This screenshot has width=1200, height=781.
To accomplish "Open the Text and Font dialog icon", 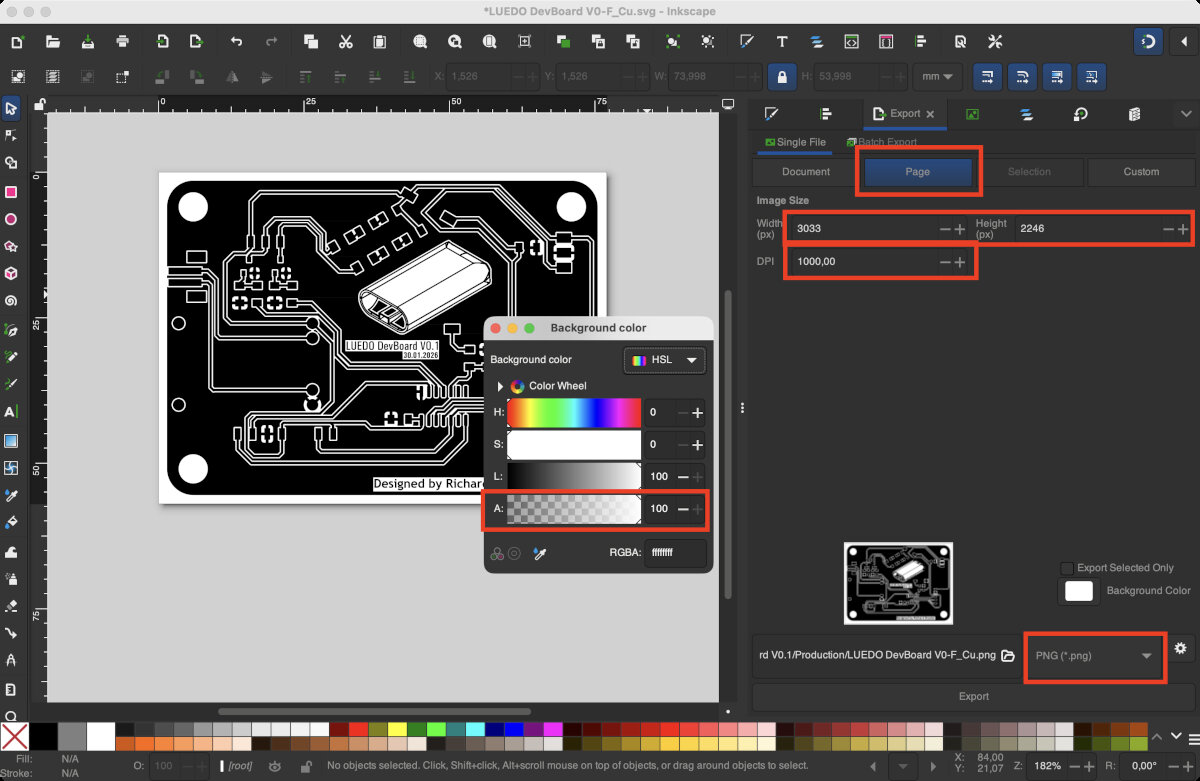I will pyautogui.click(x=782, y=42).
